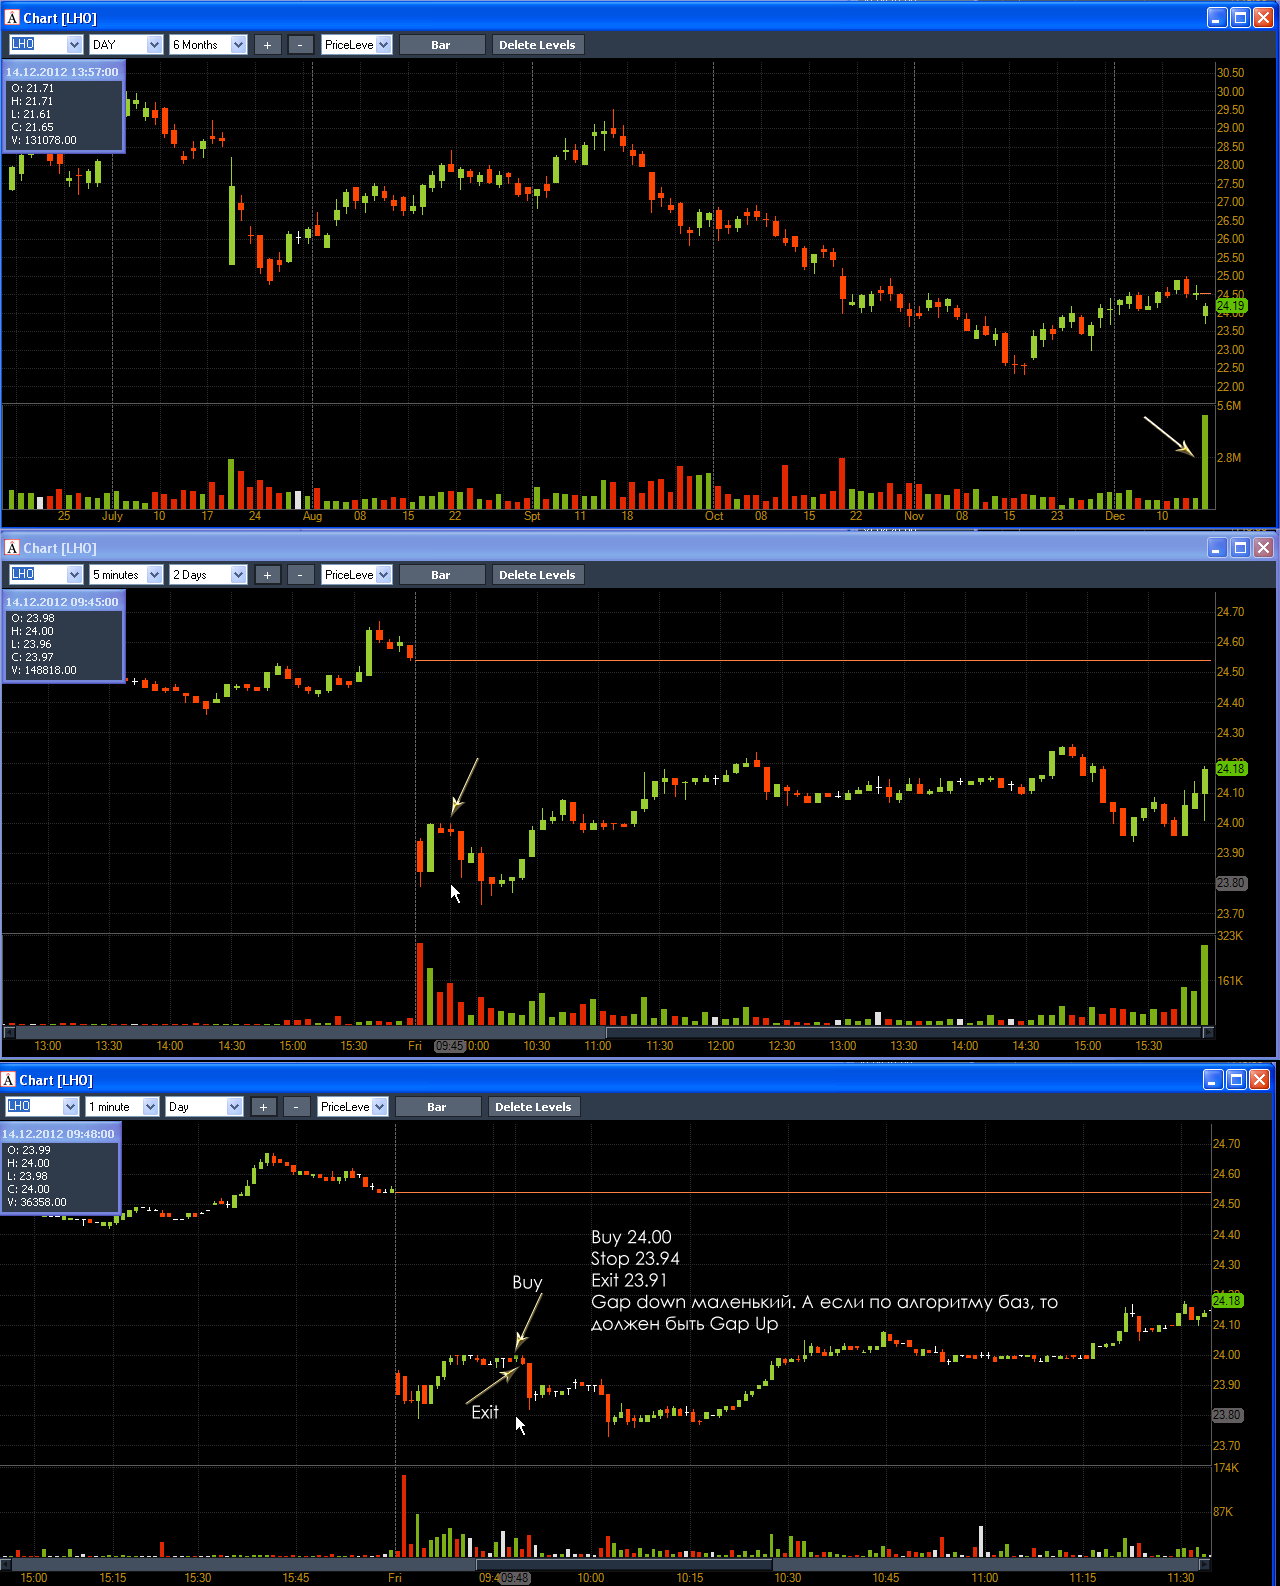Click the horizontal scrollbar of the 5 minutes chart
This screenshot has height=1586, width=1280.
(x=608, y=1031)
